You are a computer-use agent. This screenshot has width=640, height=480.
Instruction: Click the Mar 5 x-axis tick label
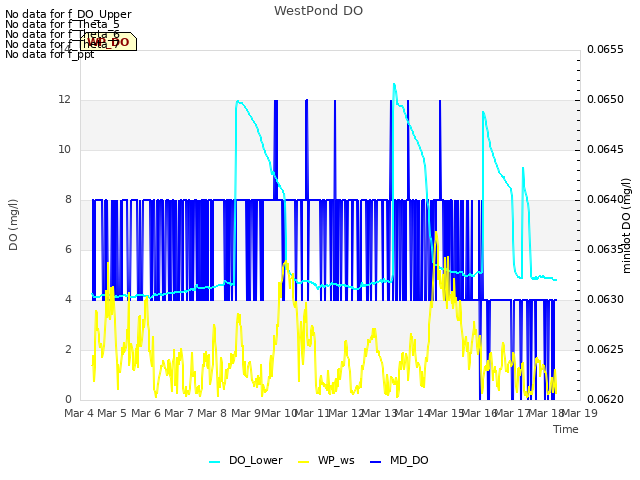click(112, 413)
